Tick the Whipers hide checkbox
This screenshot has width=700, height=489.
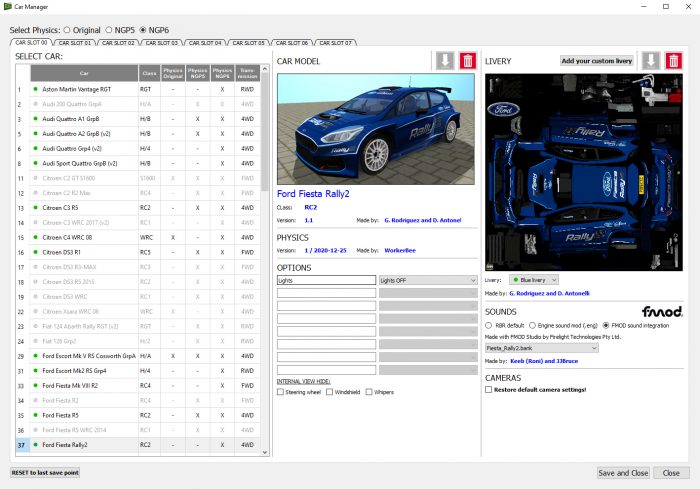pos(369,392)
